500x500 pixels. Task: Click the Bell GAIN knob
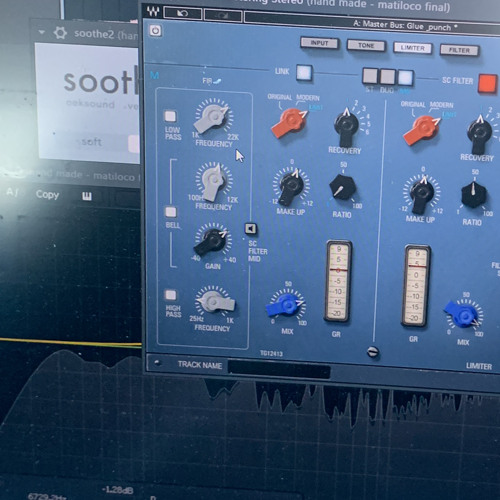213,240
